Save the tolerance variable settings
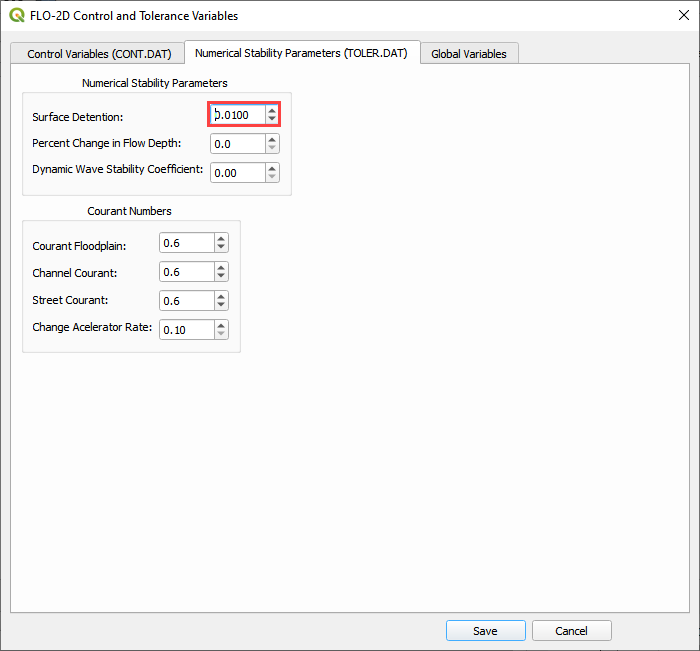This screenshot has height=651, width=700. pyautogui.click(x=485, y=631)
